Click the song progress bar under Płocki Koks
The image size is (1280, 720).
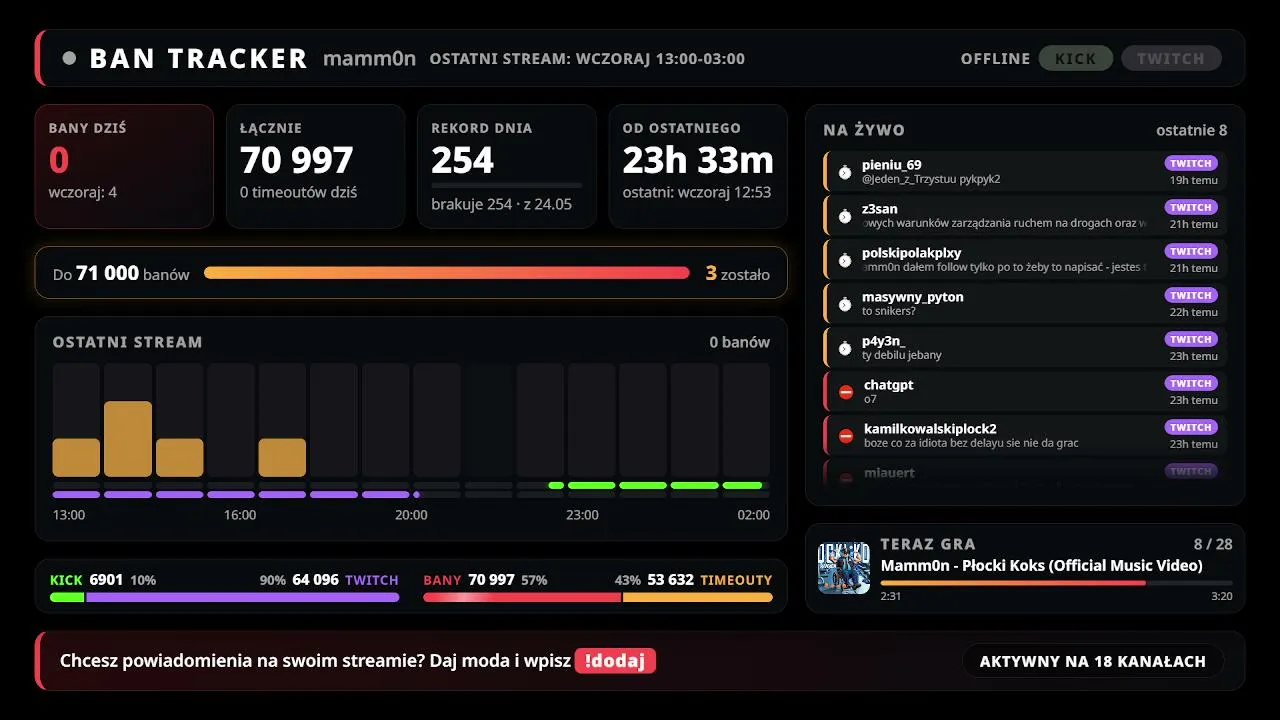(x=1056, y=583)
